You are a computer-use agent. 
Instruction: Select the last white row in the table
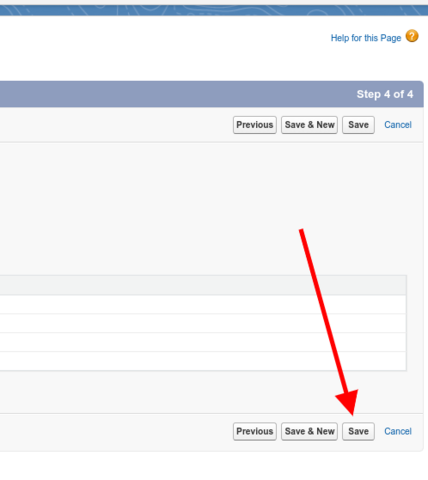[203, 361]
